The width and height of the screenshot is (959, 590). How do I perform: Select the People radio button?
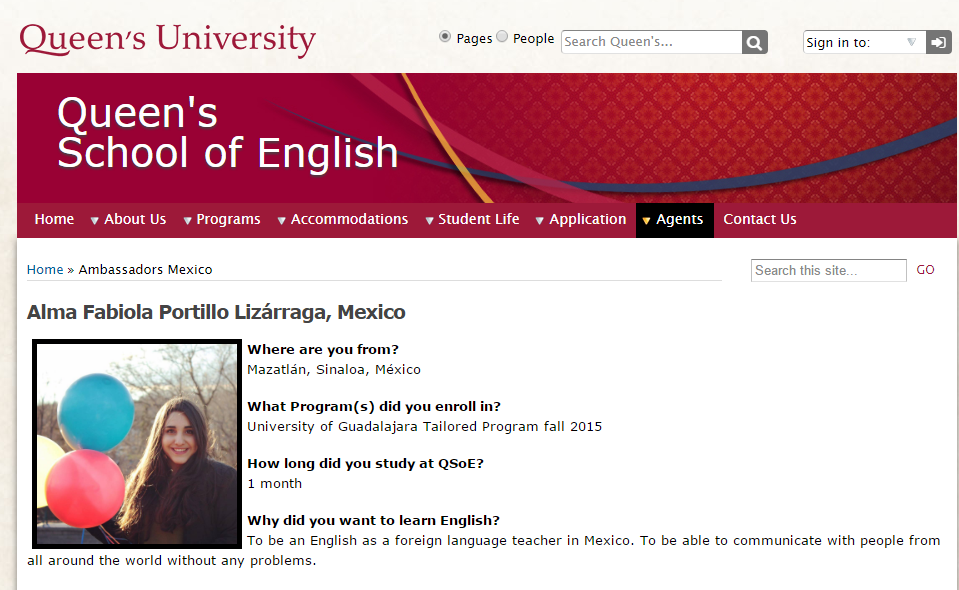coord(502,37)
